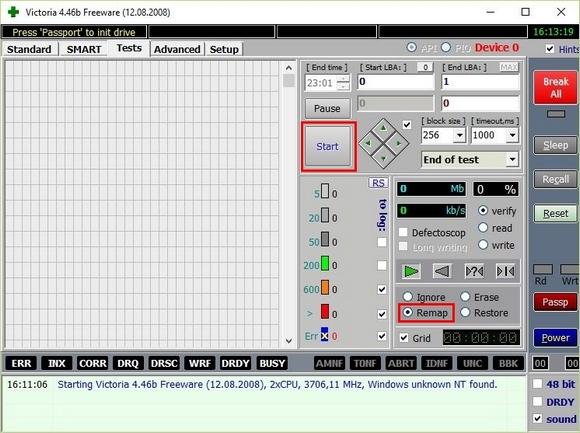The height and width of the screenshot is (433, 580).
Task: Click the DRQ status register indicator
Action: tap(128, 363)
